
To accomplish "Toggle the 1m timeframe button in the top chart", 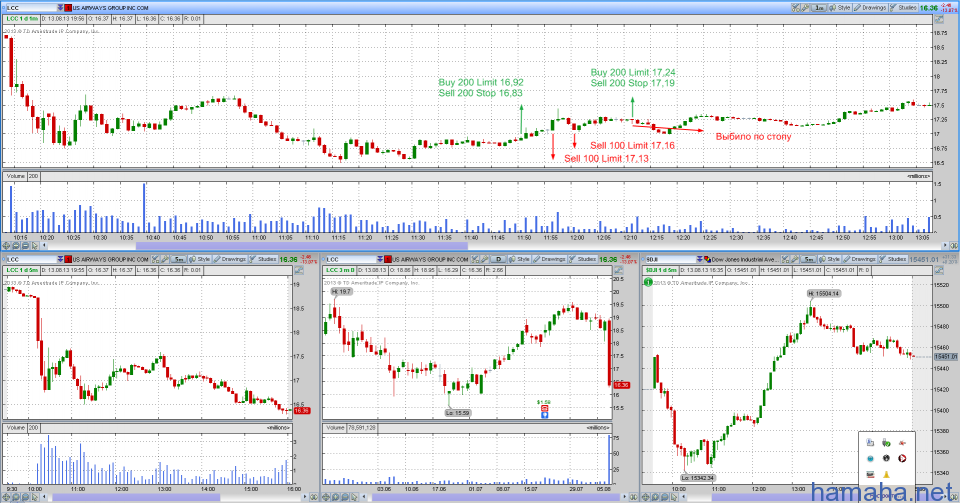I will point(819,7).
